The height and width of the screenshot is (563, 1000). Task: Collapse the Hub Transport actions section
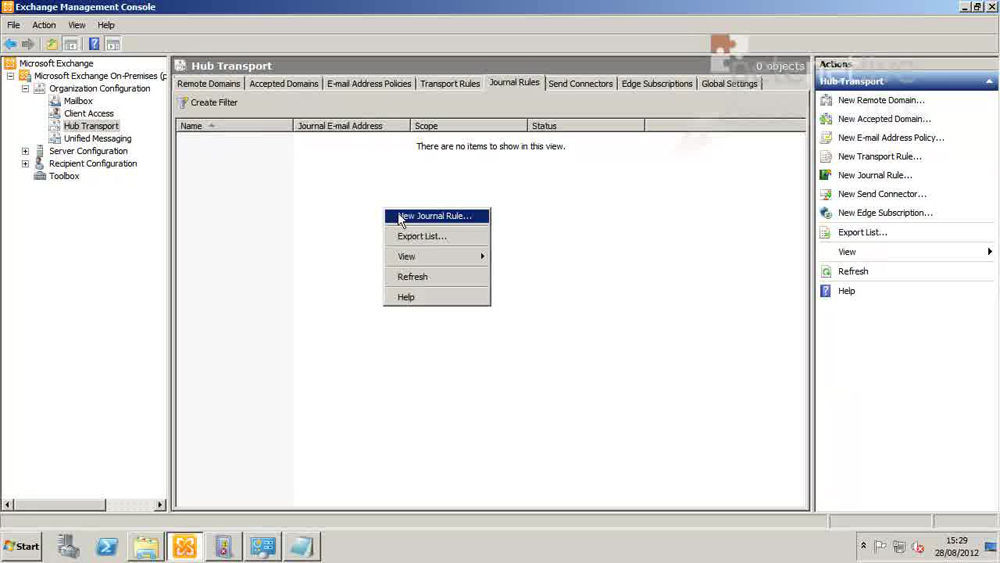tap(989, 82)
